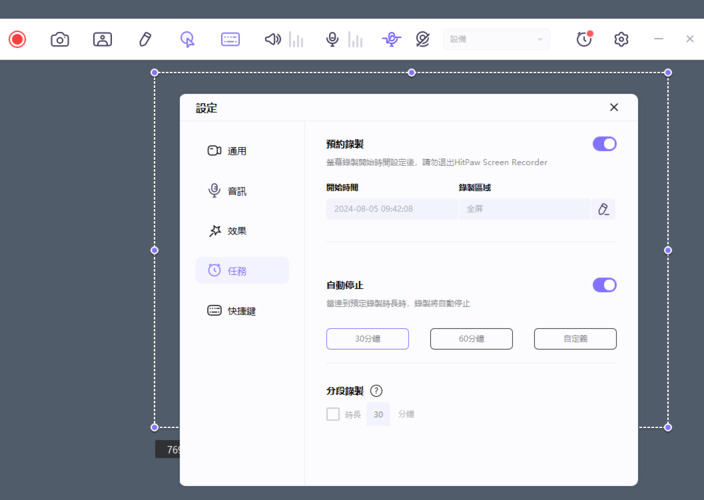Click the top-right selection handle

coord(668,72)
